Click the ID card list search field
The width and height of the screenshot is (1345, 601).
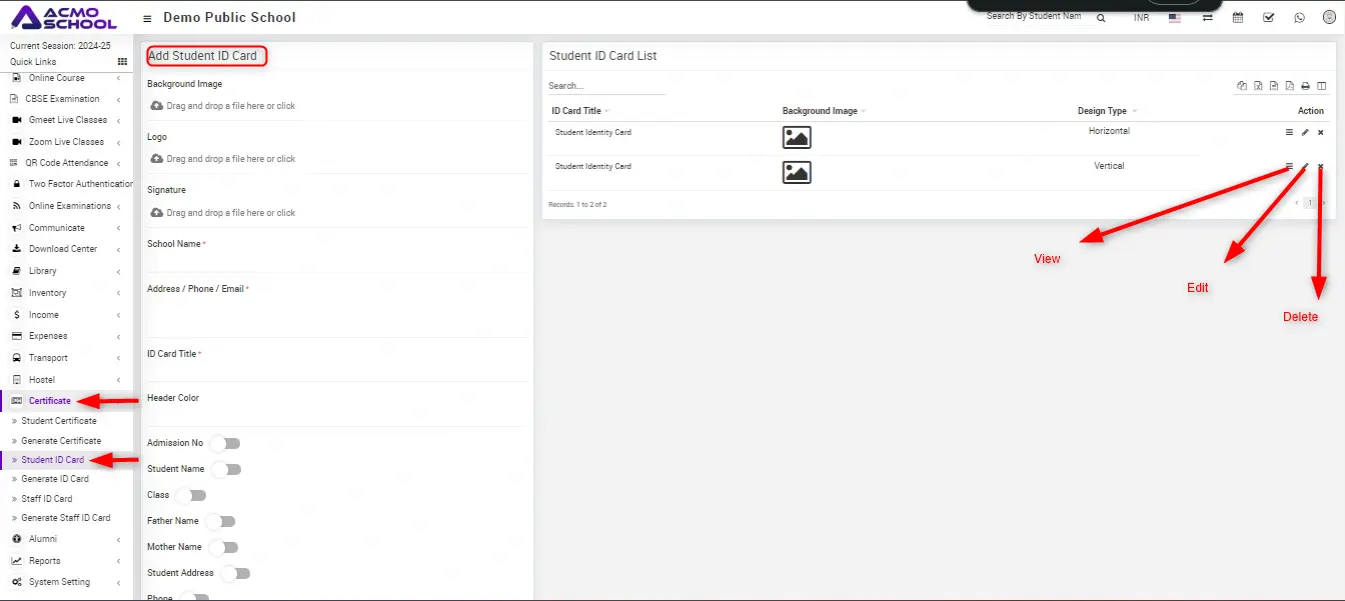606,86
